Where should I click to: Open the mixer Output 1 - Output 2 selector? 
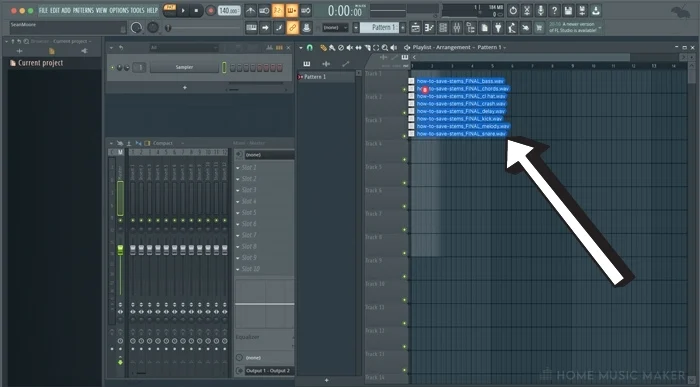click(269, 370)
